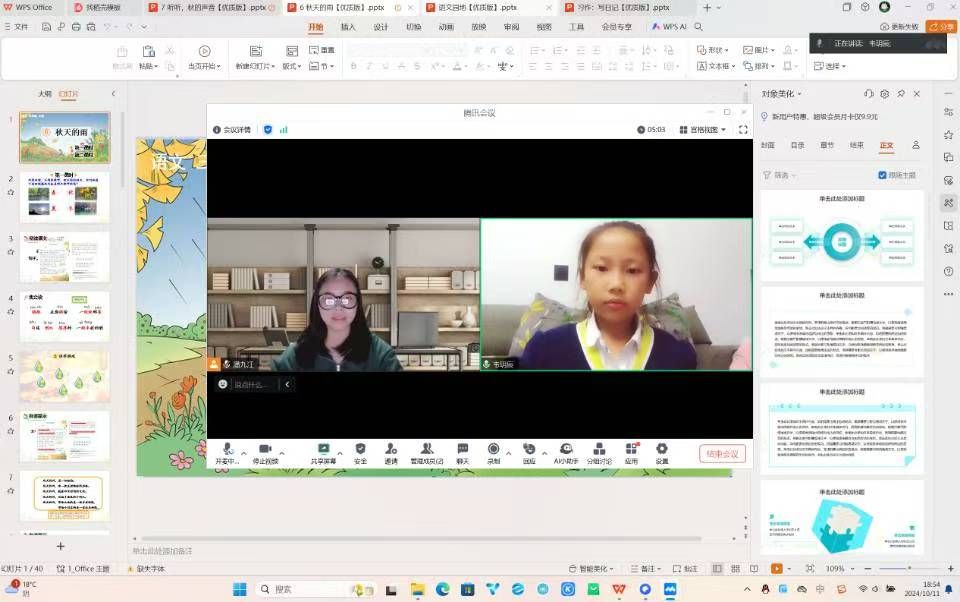Mute the microphone in meeting toolbar
Viewport: 960px width, 602px height.
pyautogui.click(x=228, y=450)
